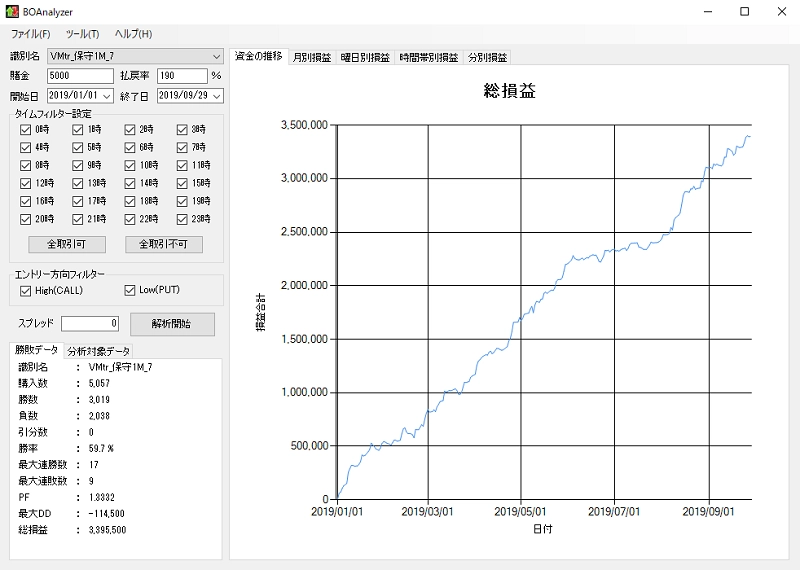
Task: Toggle the 22時 checkbox
Action: tap(130, 219)
